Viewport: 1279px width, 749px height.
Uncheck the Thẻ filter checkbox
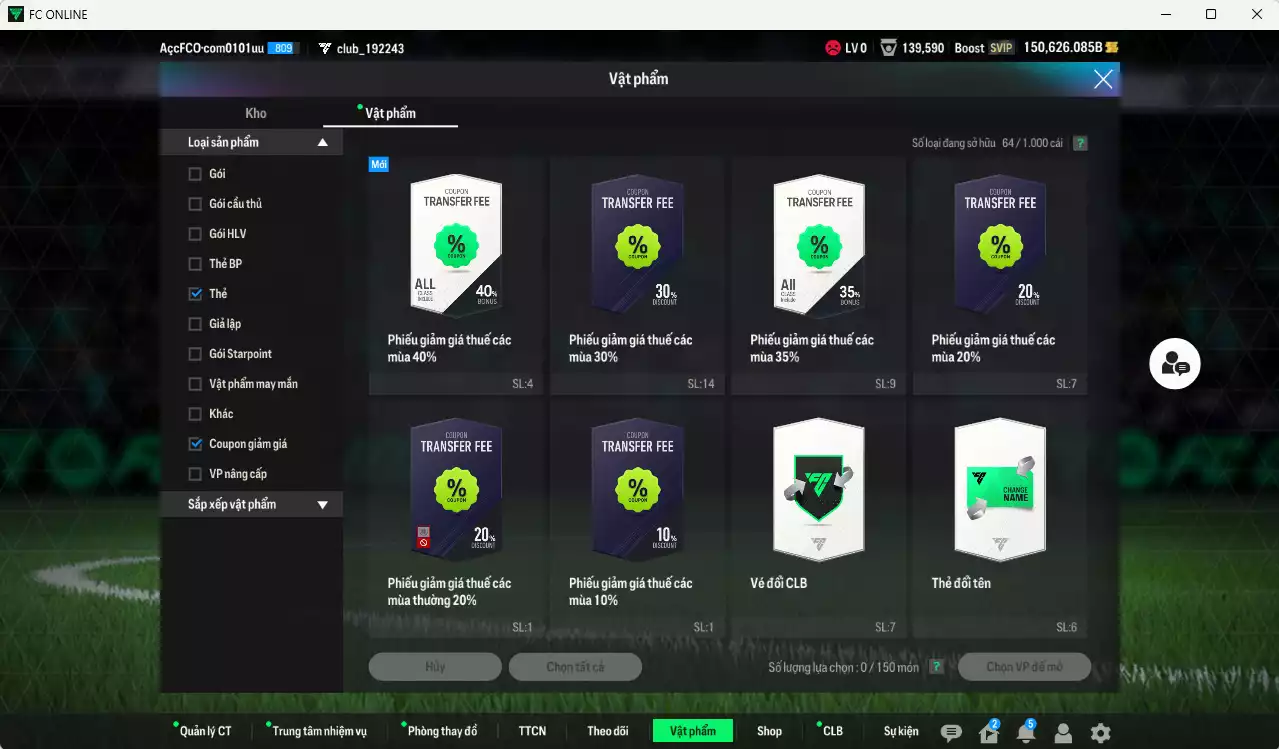coord(193,293)
